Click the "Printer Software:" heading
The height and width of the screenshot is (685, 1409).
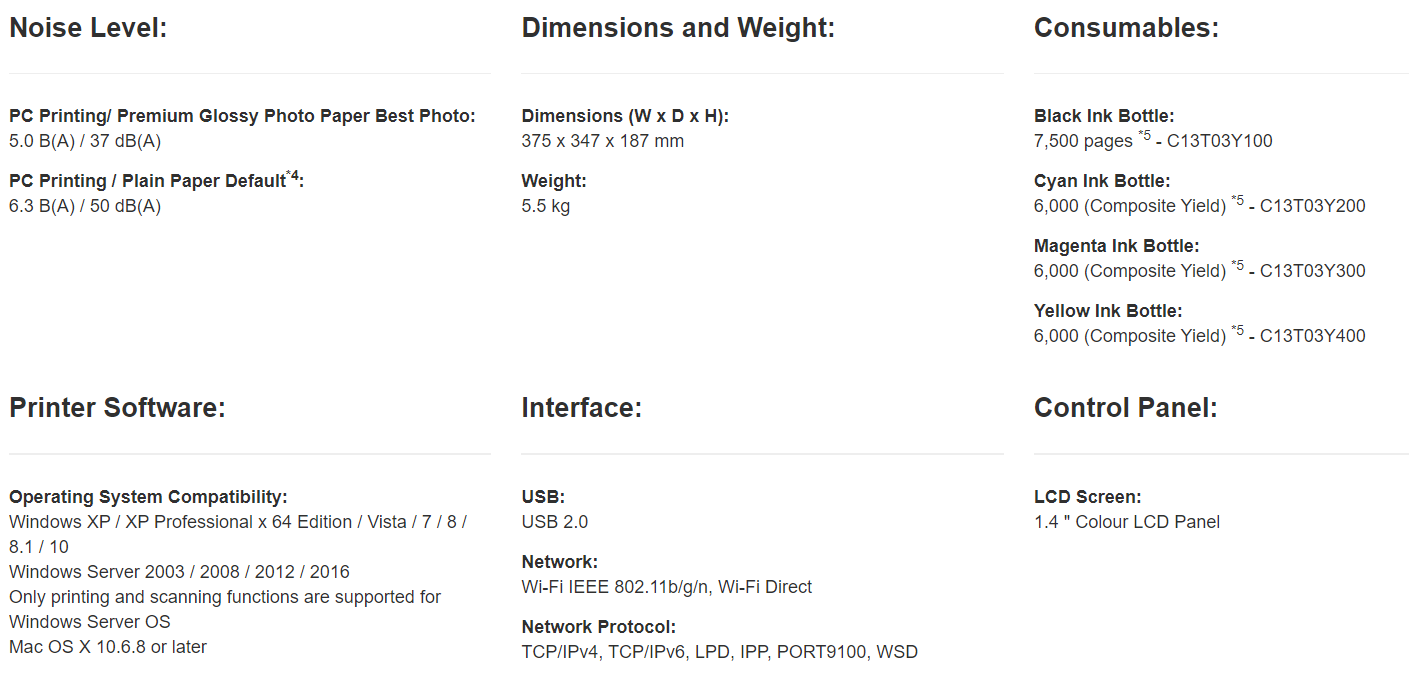(x=117, y=408)
